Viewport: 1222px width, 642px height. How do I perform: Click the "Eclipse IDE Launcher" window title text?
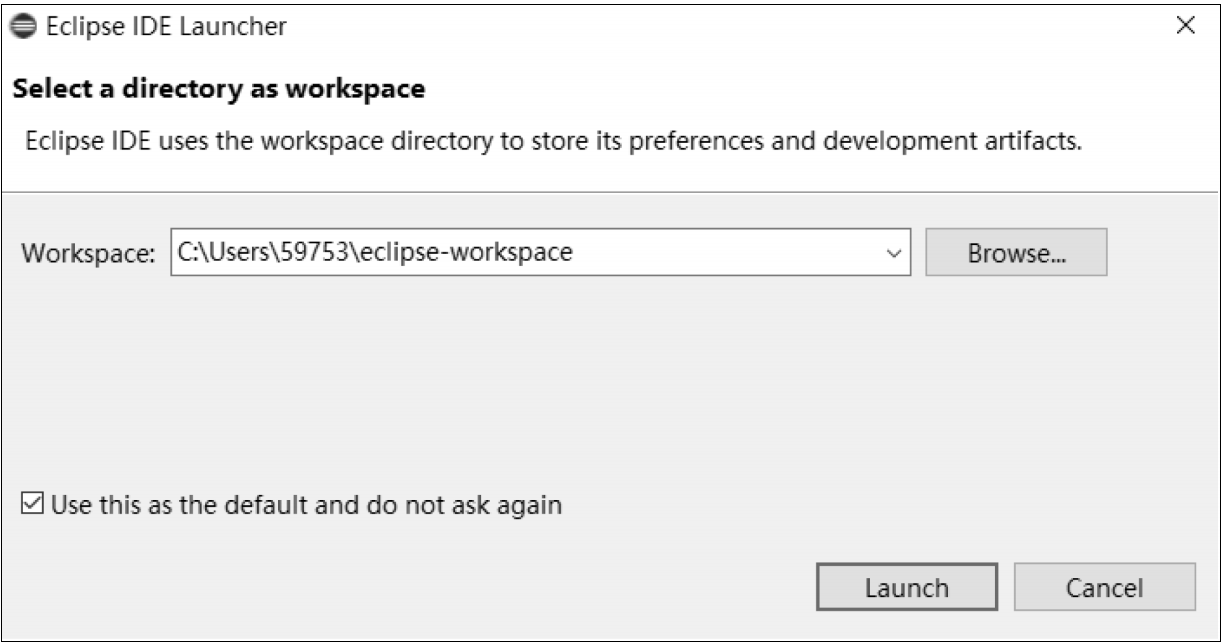pos(167,28)
